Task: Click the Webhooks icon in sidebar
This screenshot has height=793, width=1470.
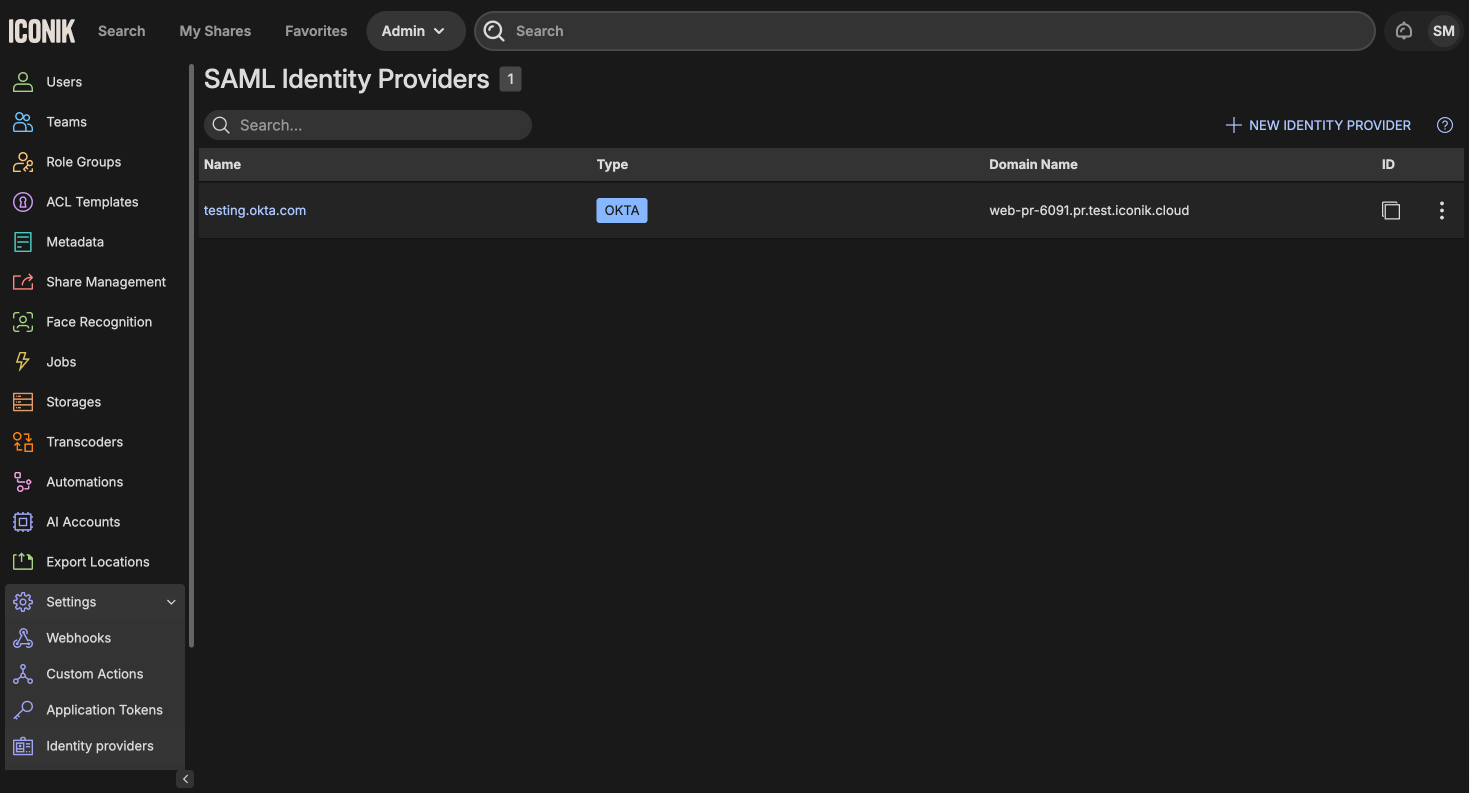Action: (22, 638)
